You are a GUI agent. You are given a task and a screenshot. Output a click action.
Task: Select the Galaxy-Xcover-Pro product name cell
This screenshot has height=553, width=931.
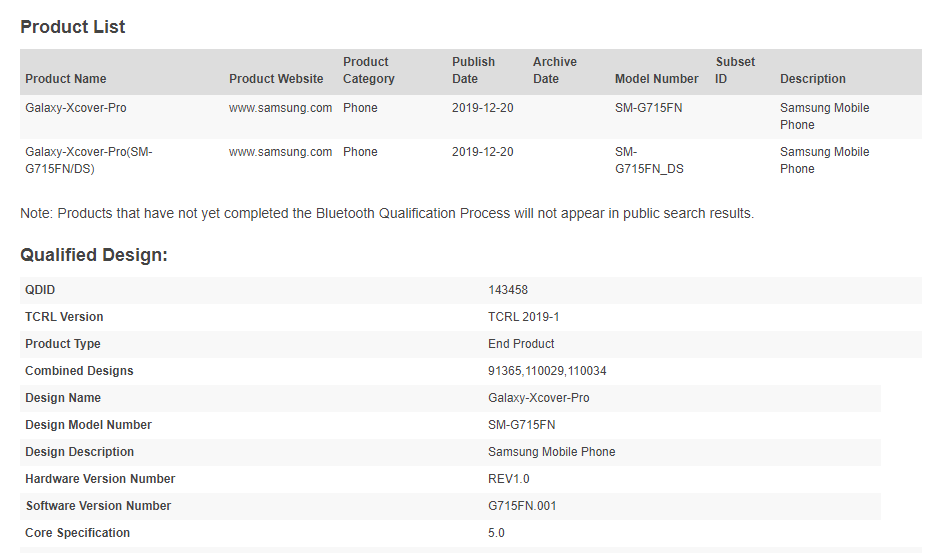76,108
